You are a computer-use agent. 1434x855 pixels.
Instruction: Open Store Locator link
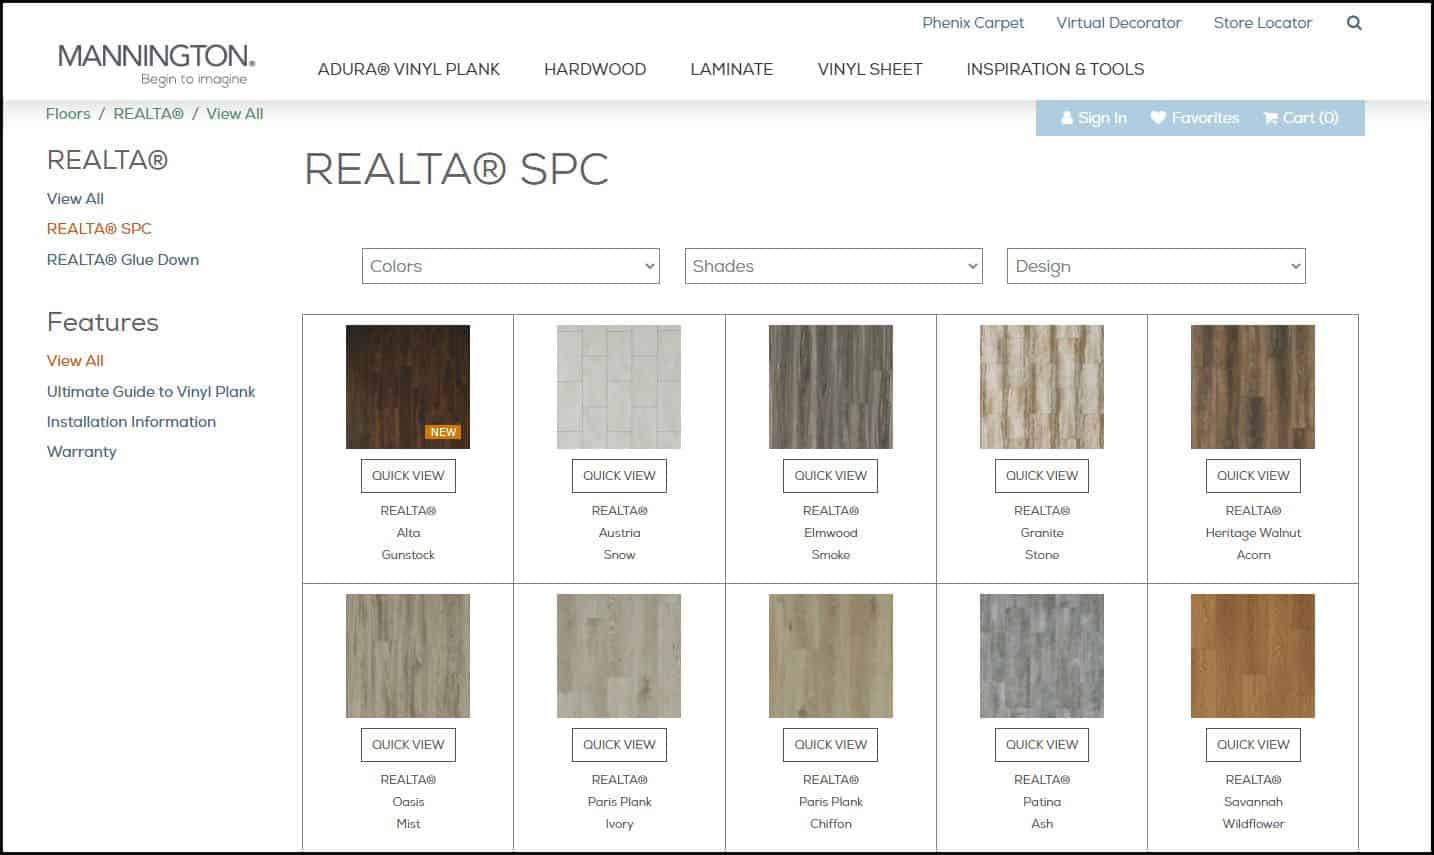(x=1263, y=23)
